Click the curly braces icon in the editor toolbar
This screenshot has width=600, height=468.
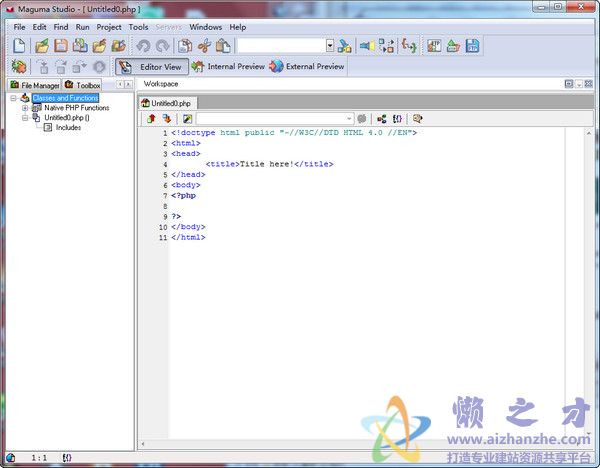click(x=397, y=119)
